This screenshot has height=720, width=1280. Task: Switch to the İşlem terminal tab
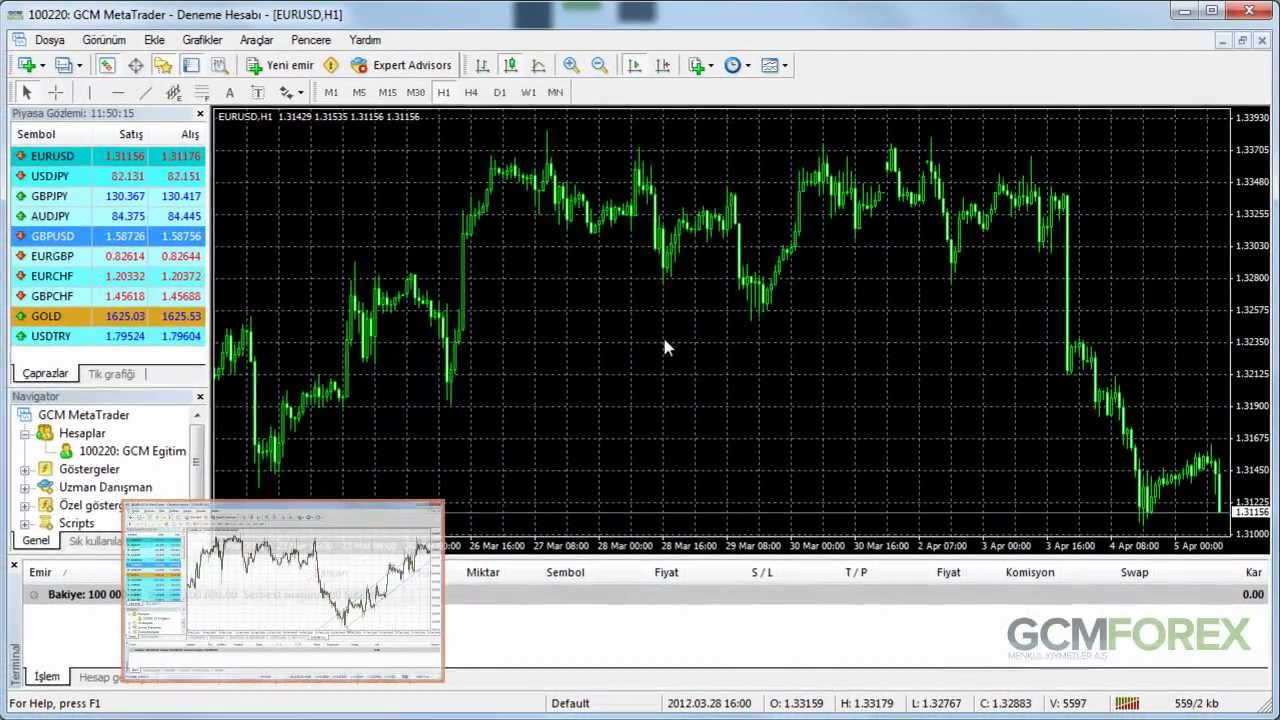tap(47, 677)
